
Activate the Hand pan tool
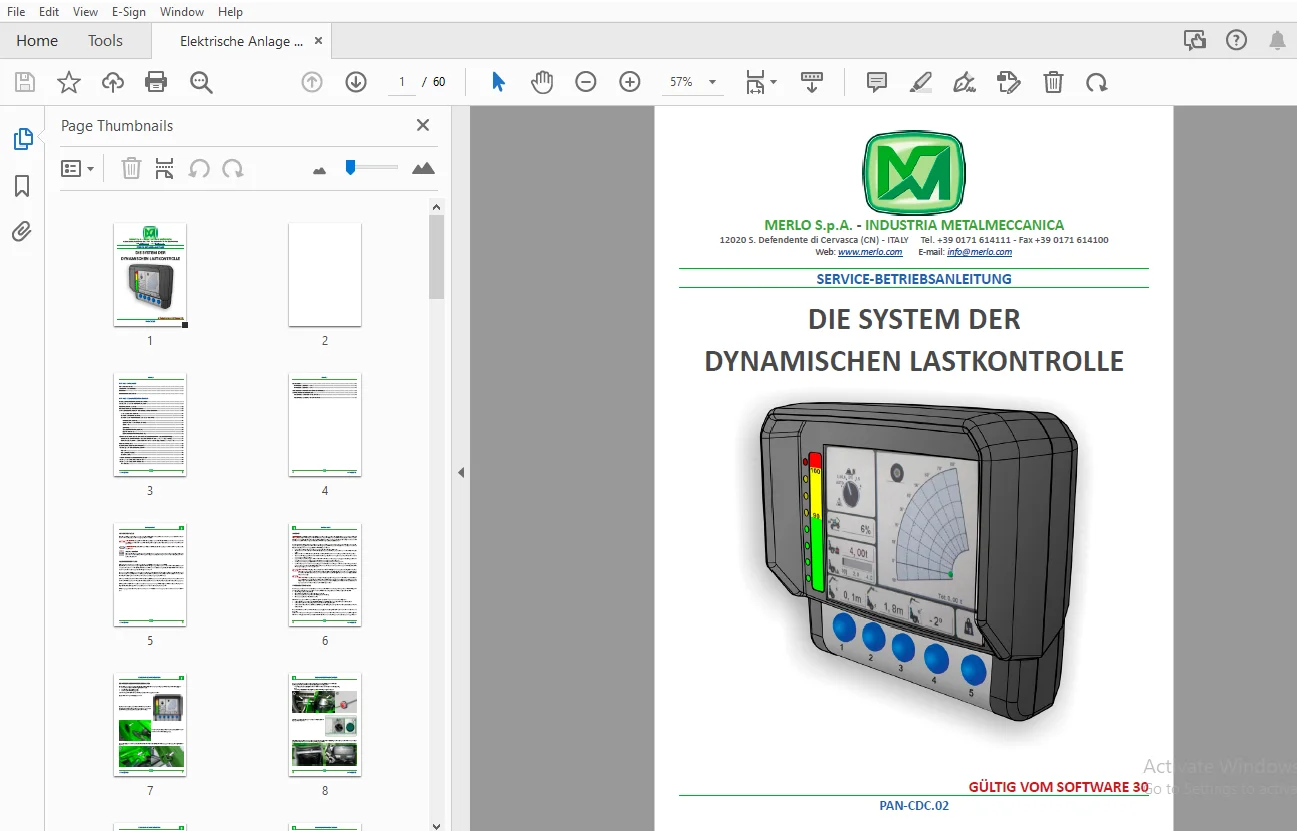[542, 82]
